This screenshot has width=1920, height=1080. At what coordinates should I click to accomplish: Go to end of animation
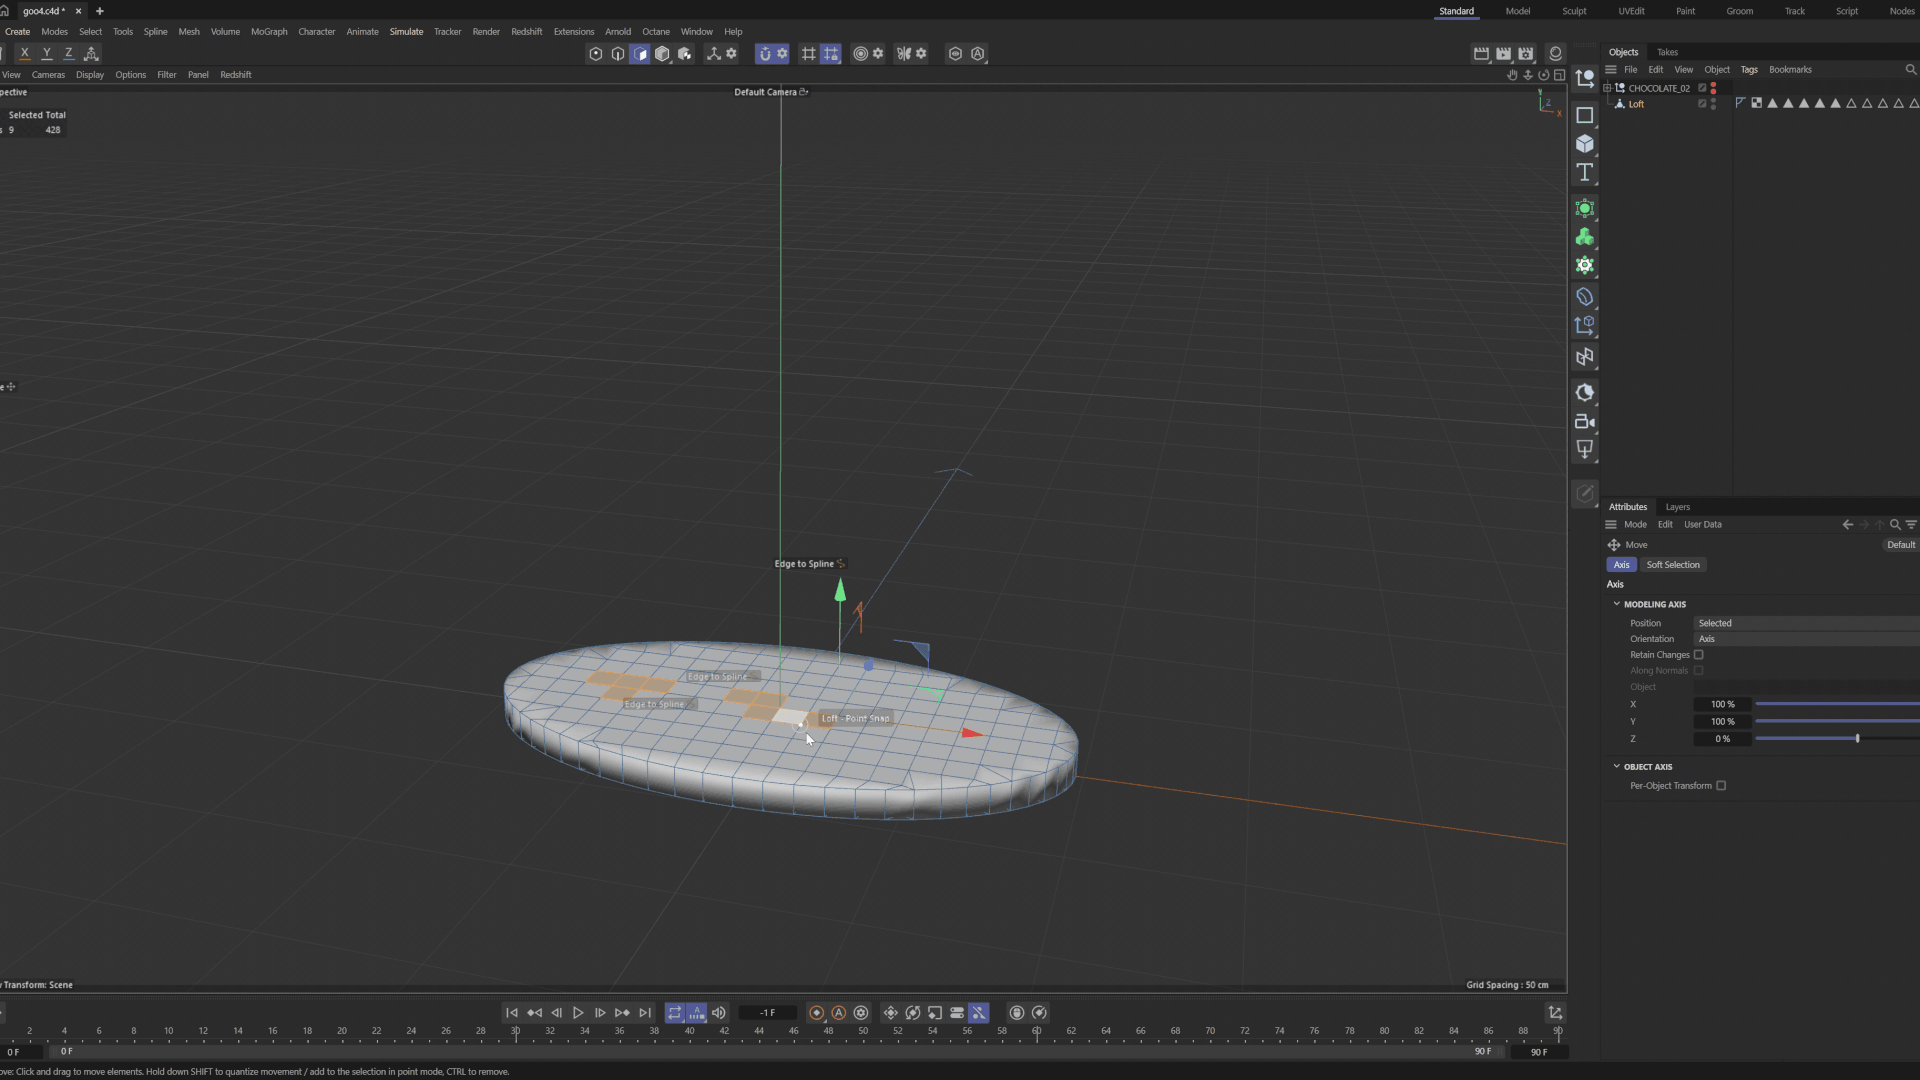(x=645, y=1013)
